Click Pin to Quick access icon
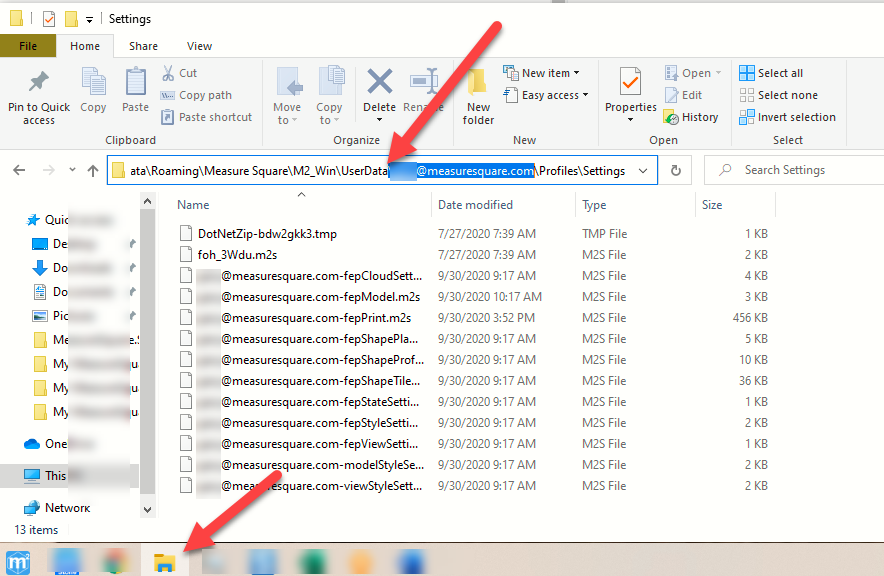 (39, 82)
